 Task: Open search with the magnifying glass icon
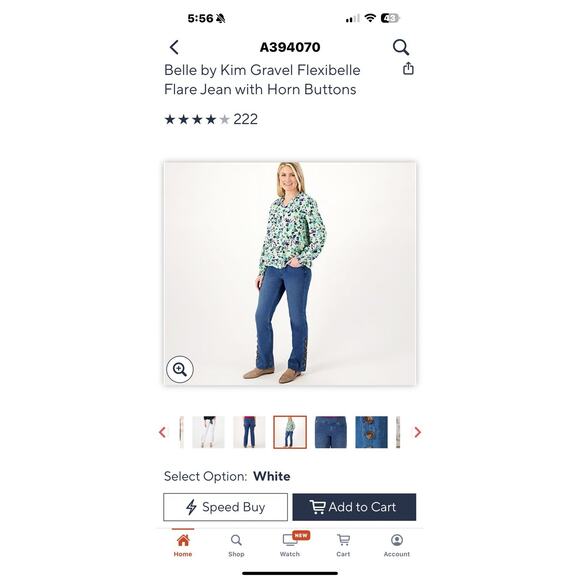pyautogui.click(x=401, y=47)
